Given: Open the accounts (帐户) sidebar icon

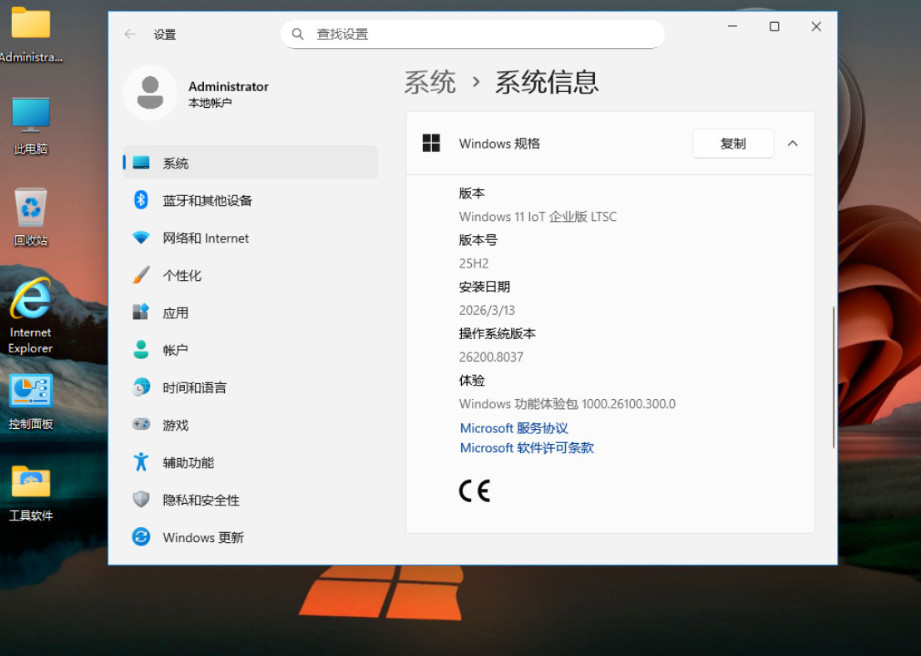Looking at the screenshot, I should (141, 350).
